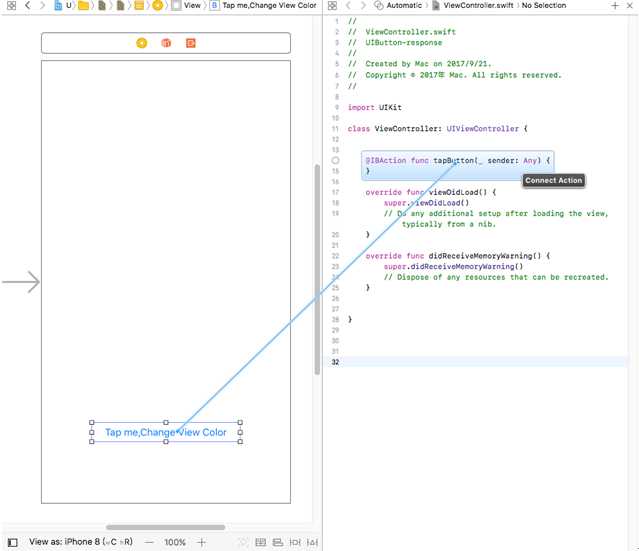Add another assistant editor pane
639x551 pixels.
tap(615, 6)
